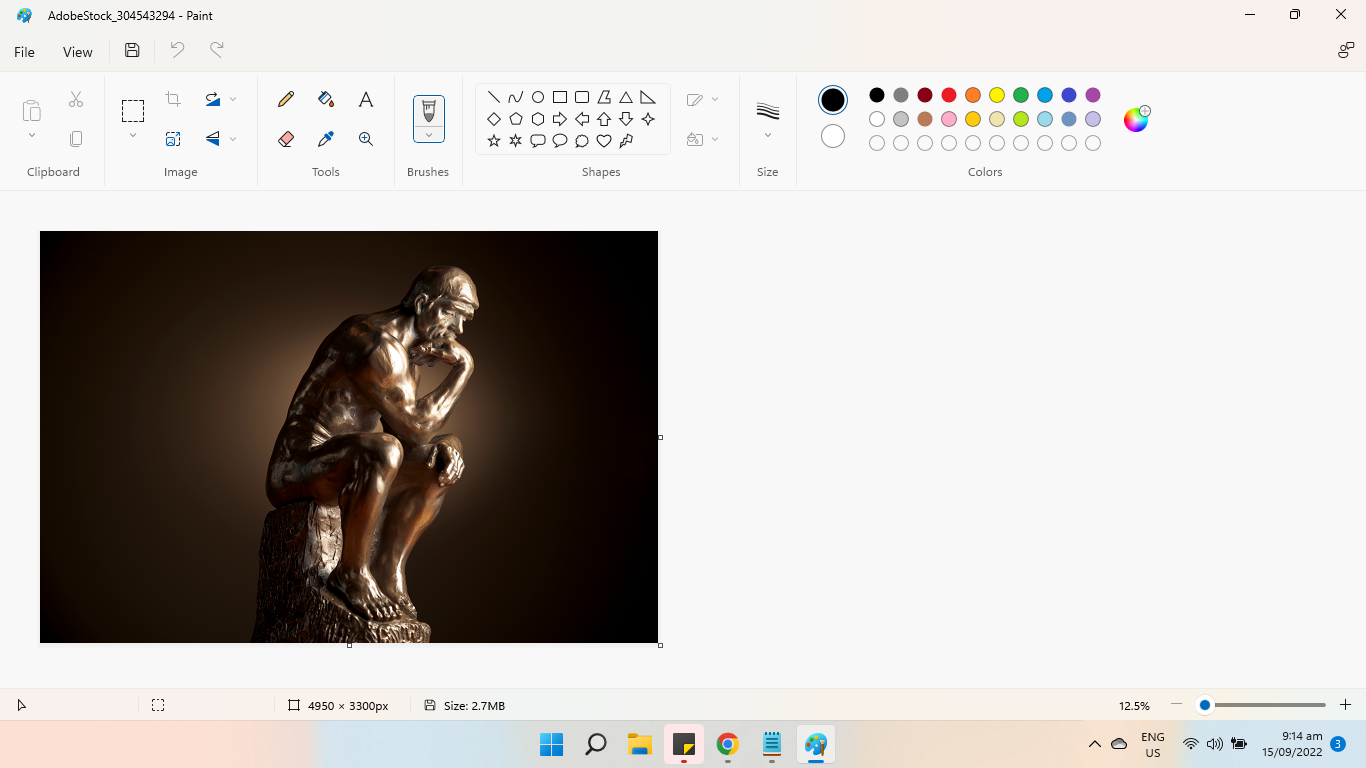Screen dimensions: 1366x768
Task: Select the Fill bucket tool
Action: 326,99
